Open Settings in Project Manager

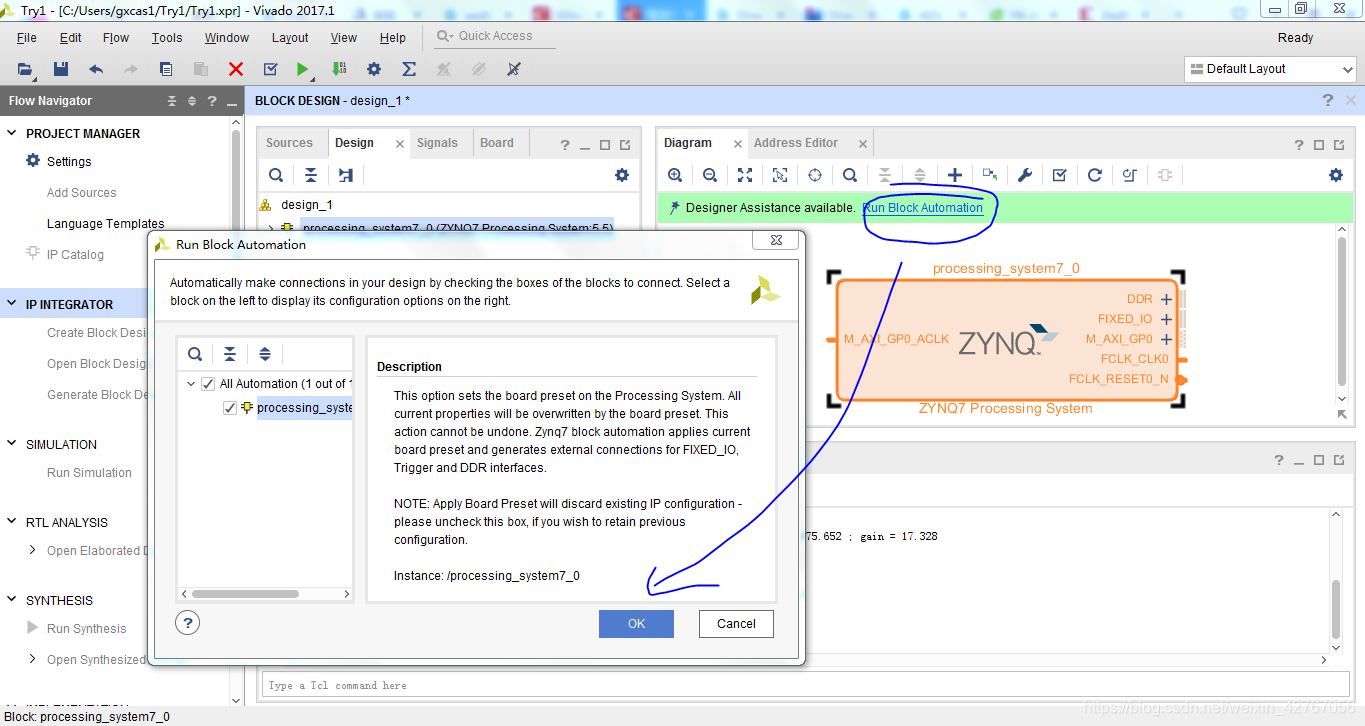click(x=69, y=161)
